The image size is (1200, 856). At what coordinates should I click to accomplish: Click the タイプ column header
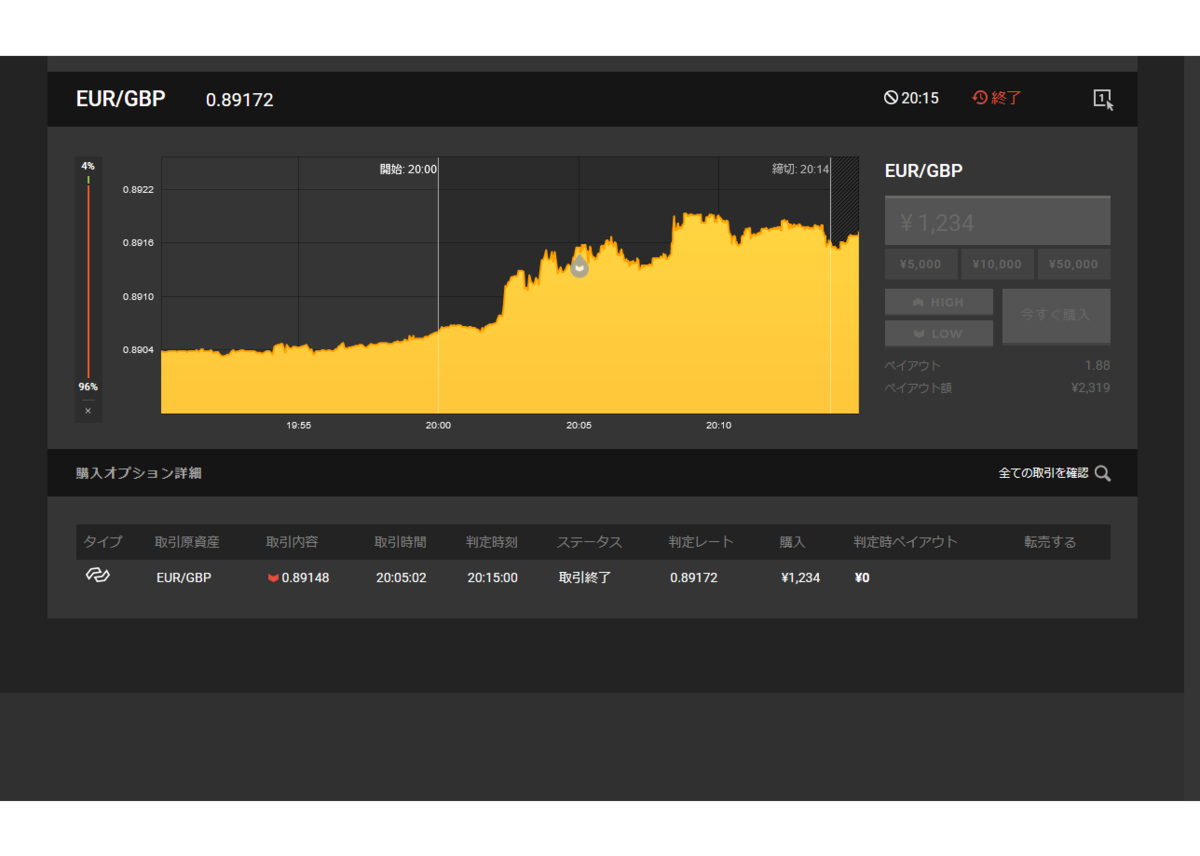[103, 542]
